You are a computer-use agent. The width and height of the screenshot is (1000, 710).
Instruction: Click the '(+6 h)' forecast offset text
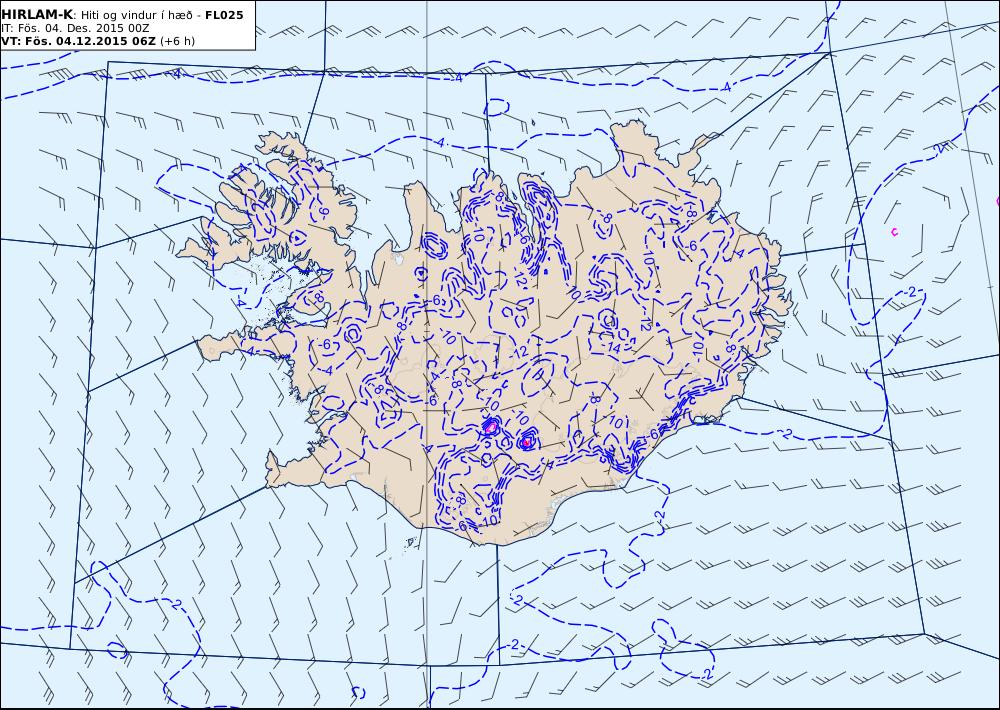point(177,41)
